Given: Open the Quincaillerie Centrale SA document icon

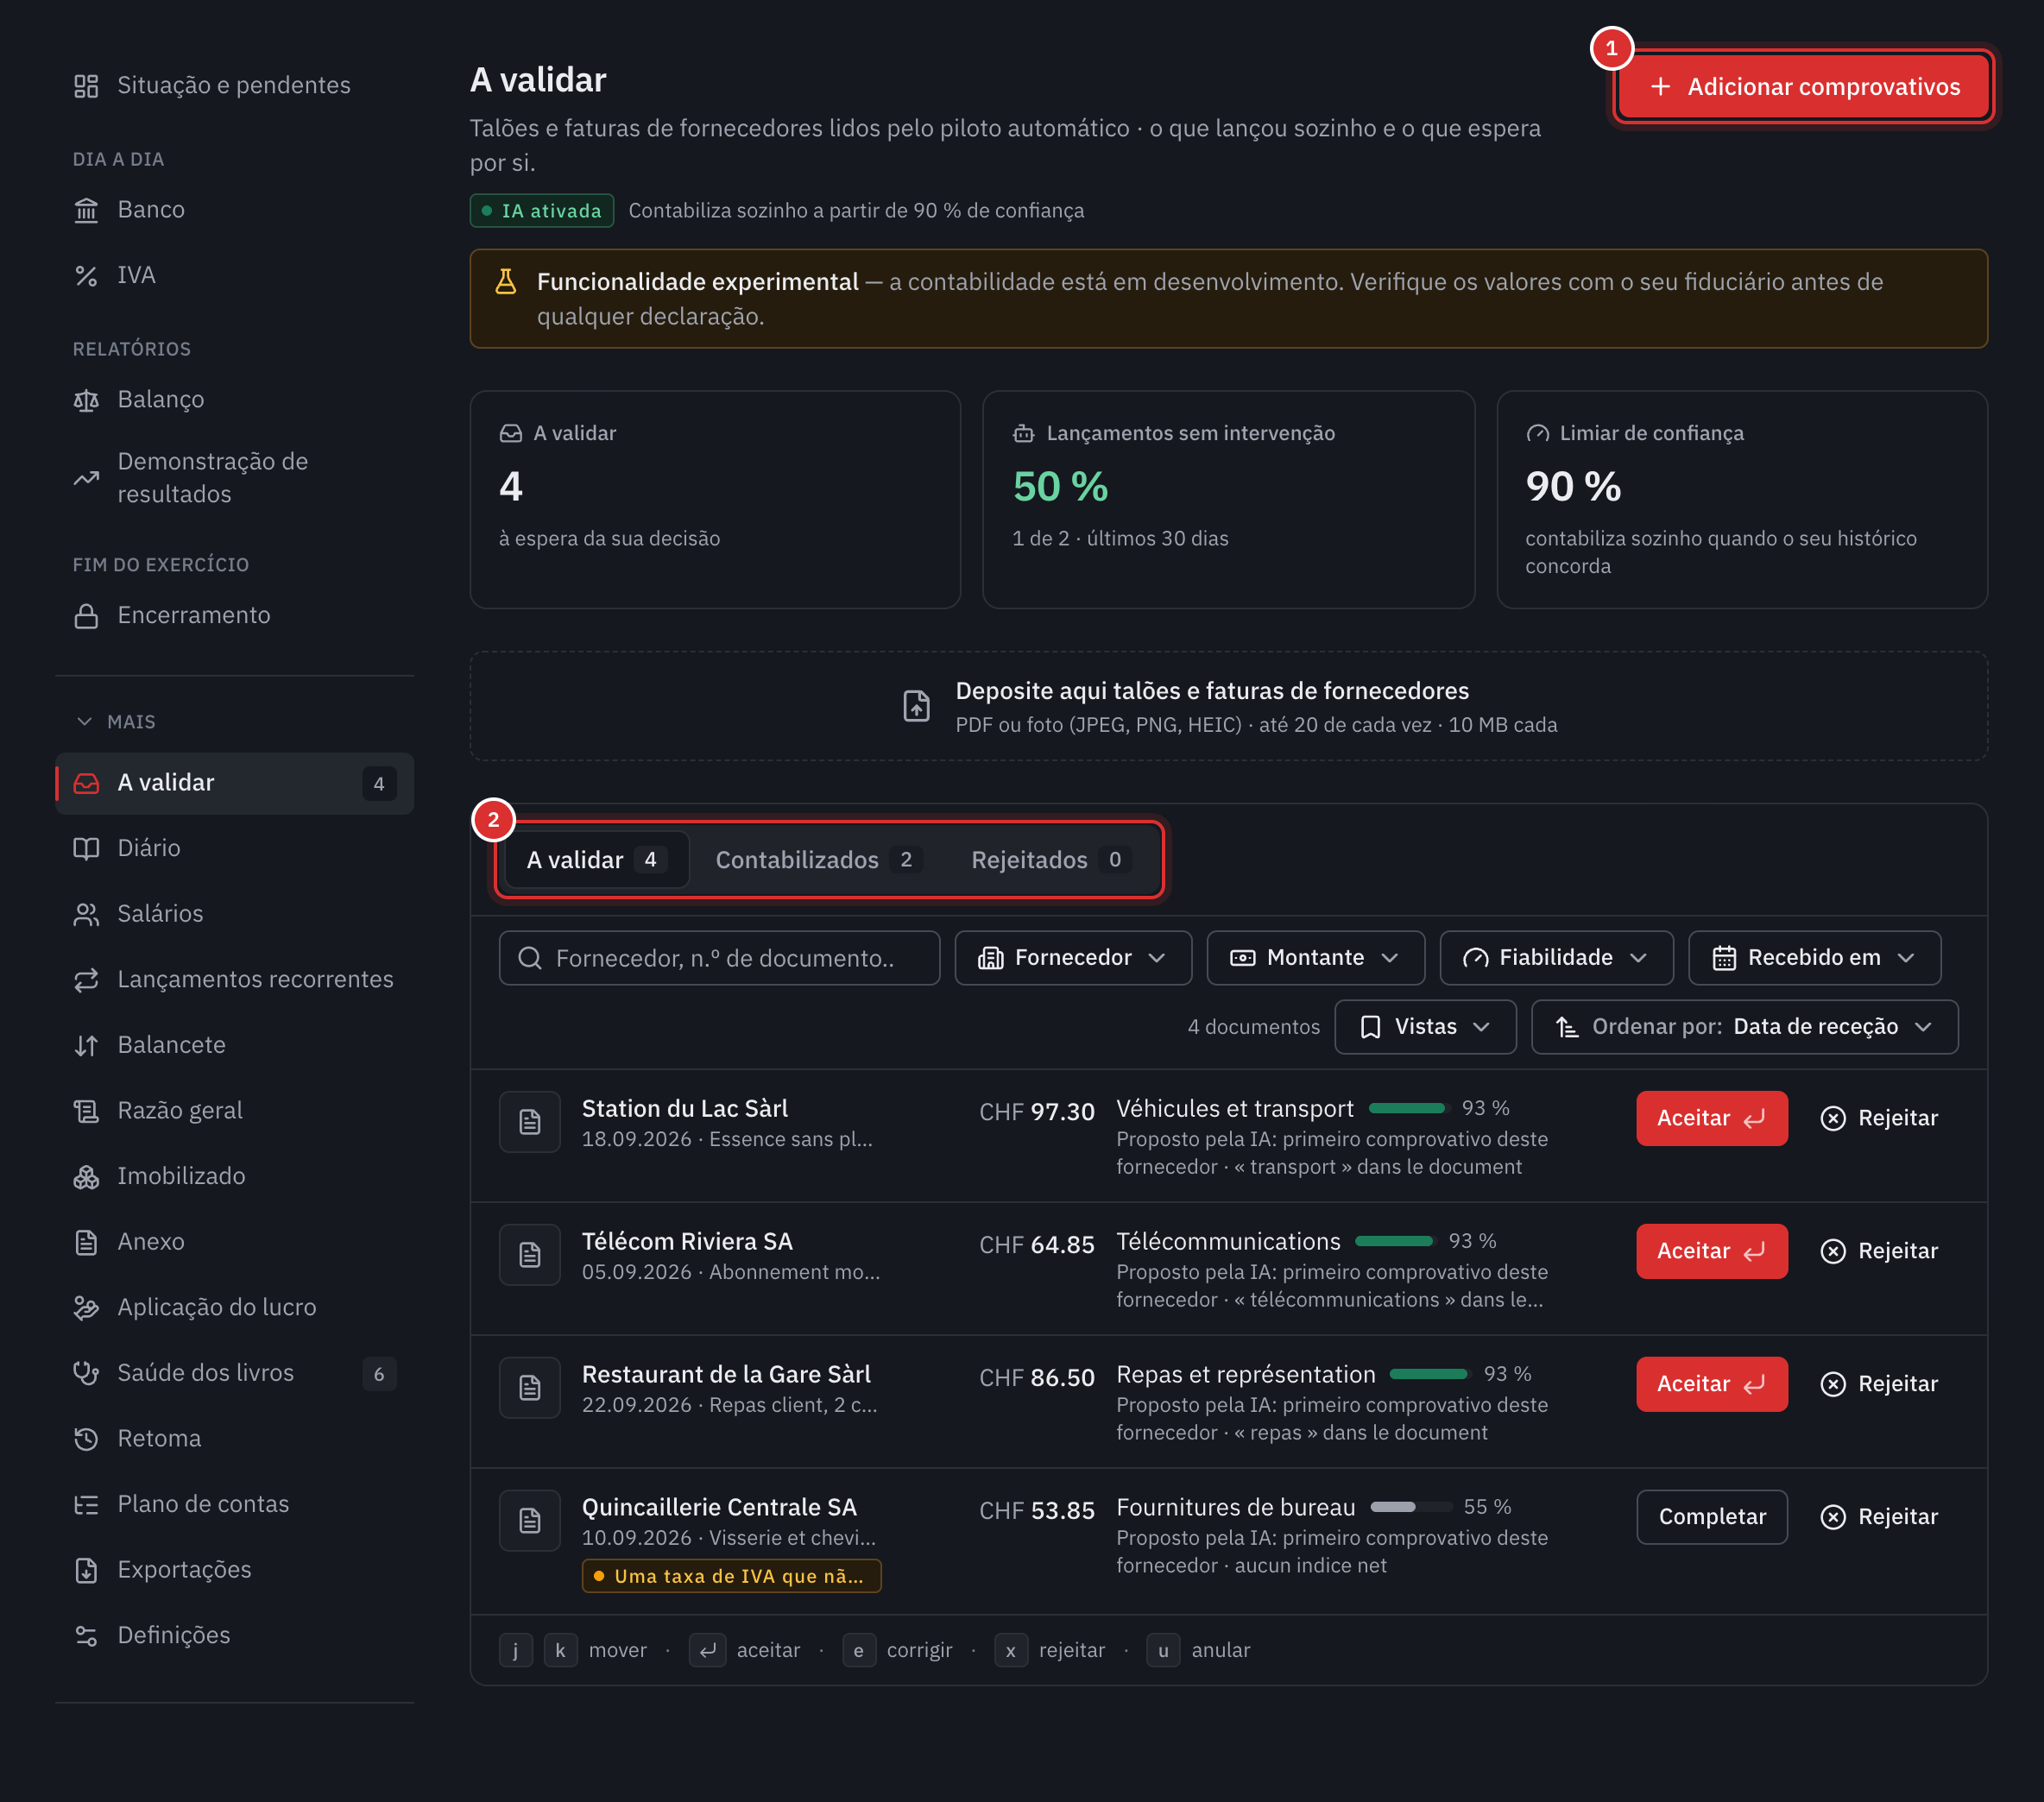Looking at the screenshot, I should pos(530,1521).
